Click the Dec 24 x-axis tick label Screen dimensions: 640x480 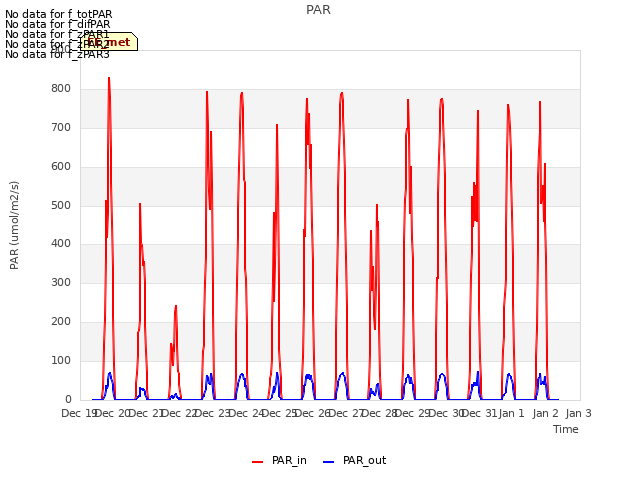click(x=246, y=413)
